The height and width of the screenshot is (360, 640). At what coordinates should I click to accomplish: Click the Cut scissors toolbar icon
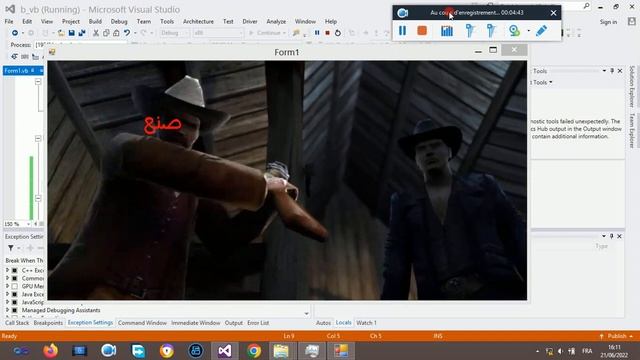point(96,33)
